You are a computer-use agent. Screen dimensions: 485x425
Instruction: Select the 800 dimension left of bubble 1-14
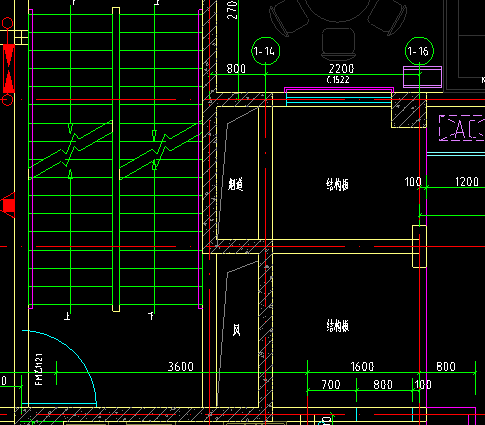(236, 69)
